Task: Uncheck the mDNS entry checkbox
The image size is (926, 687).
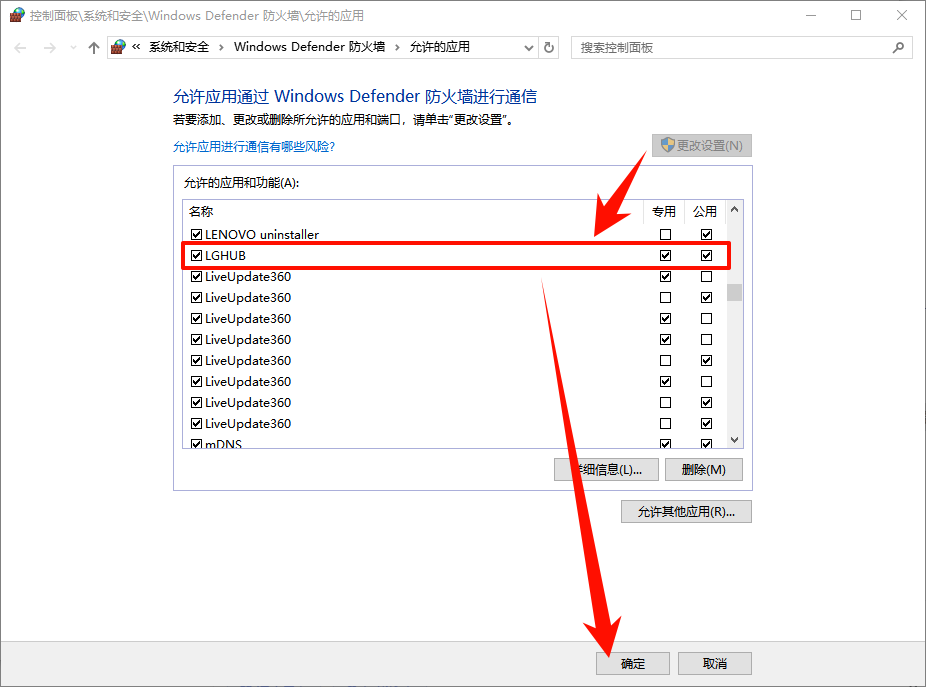Action: pyautogui.click(x=196, y=442)
